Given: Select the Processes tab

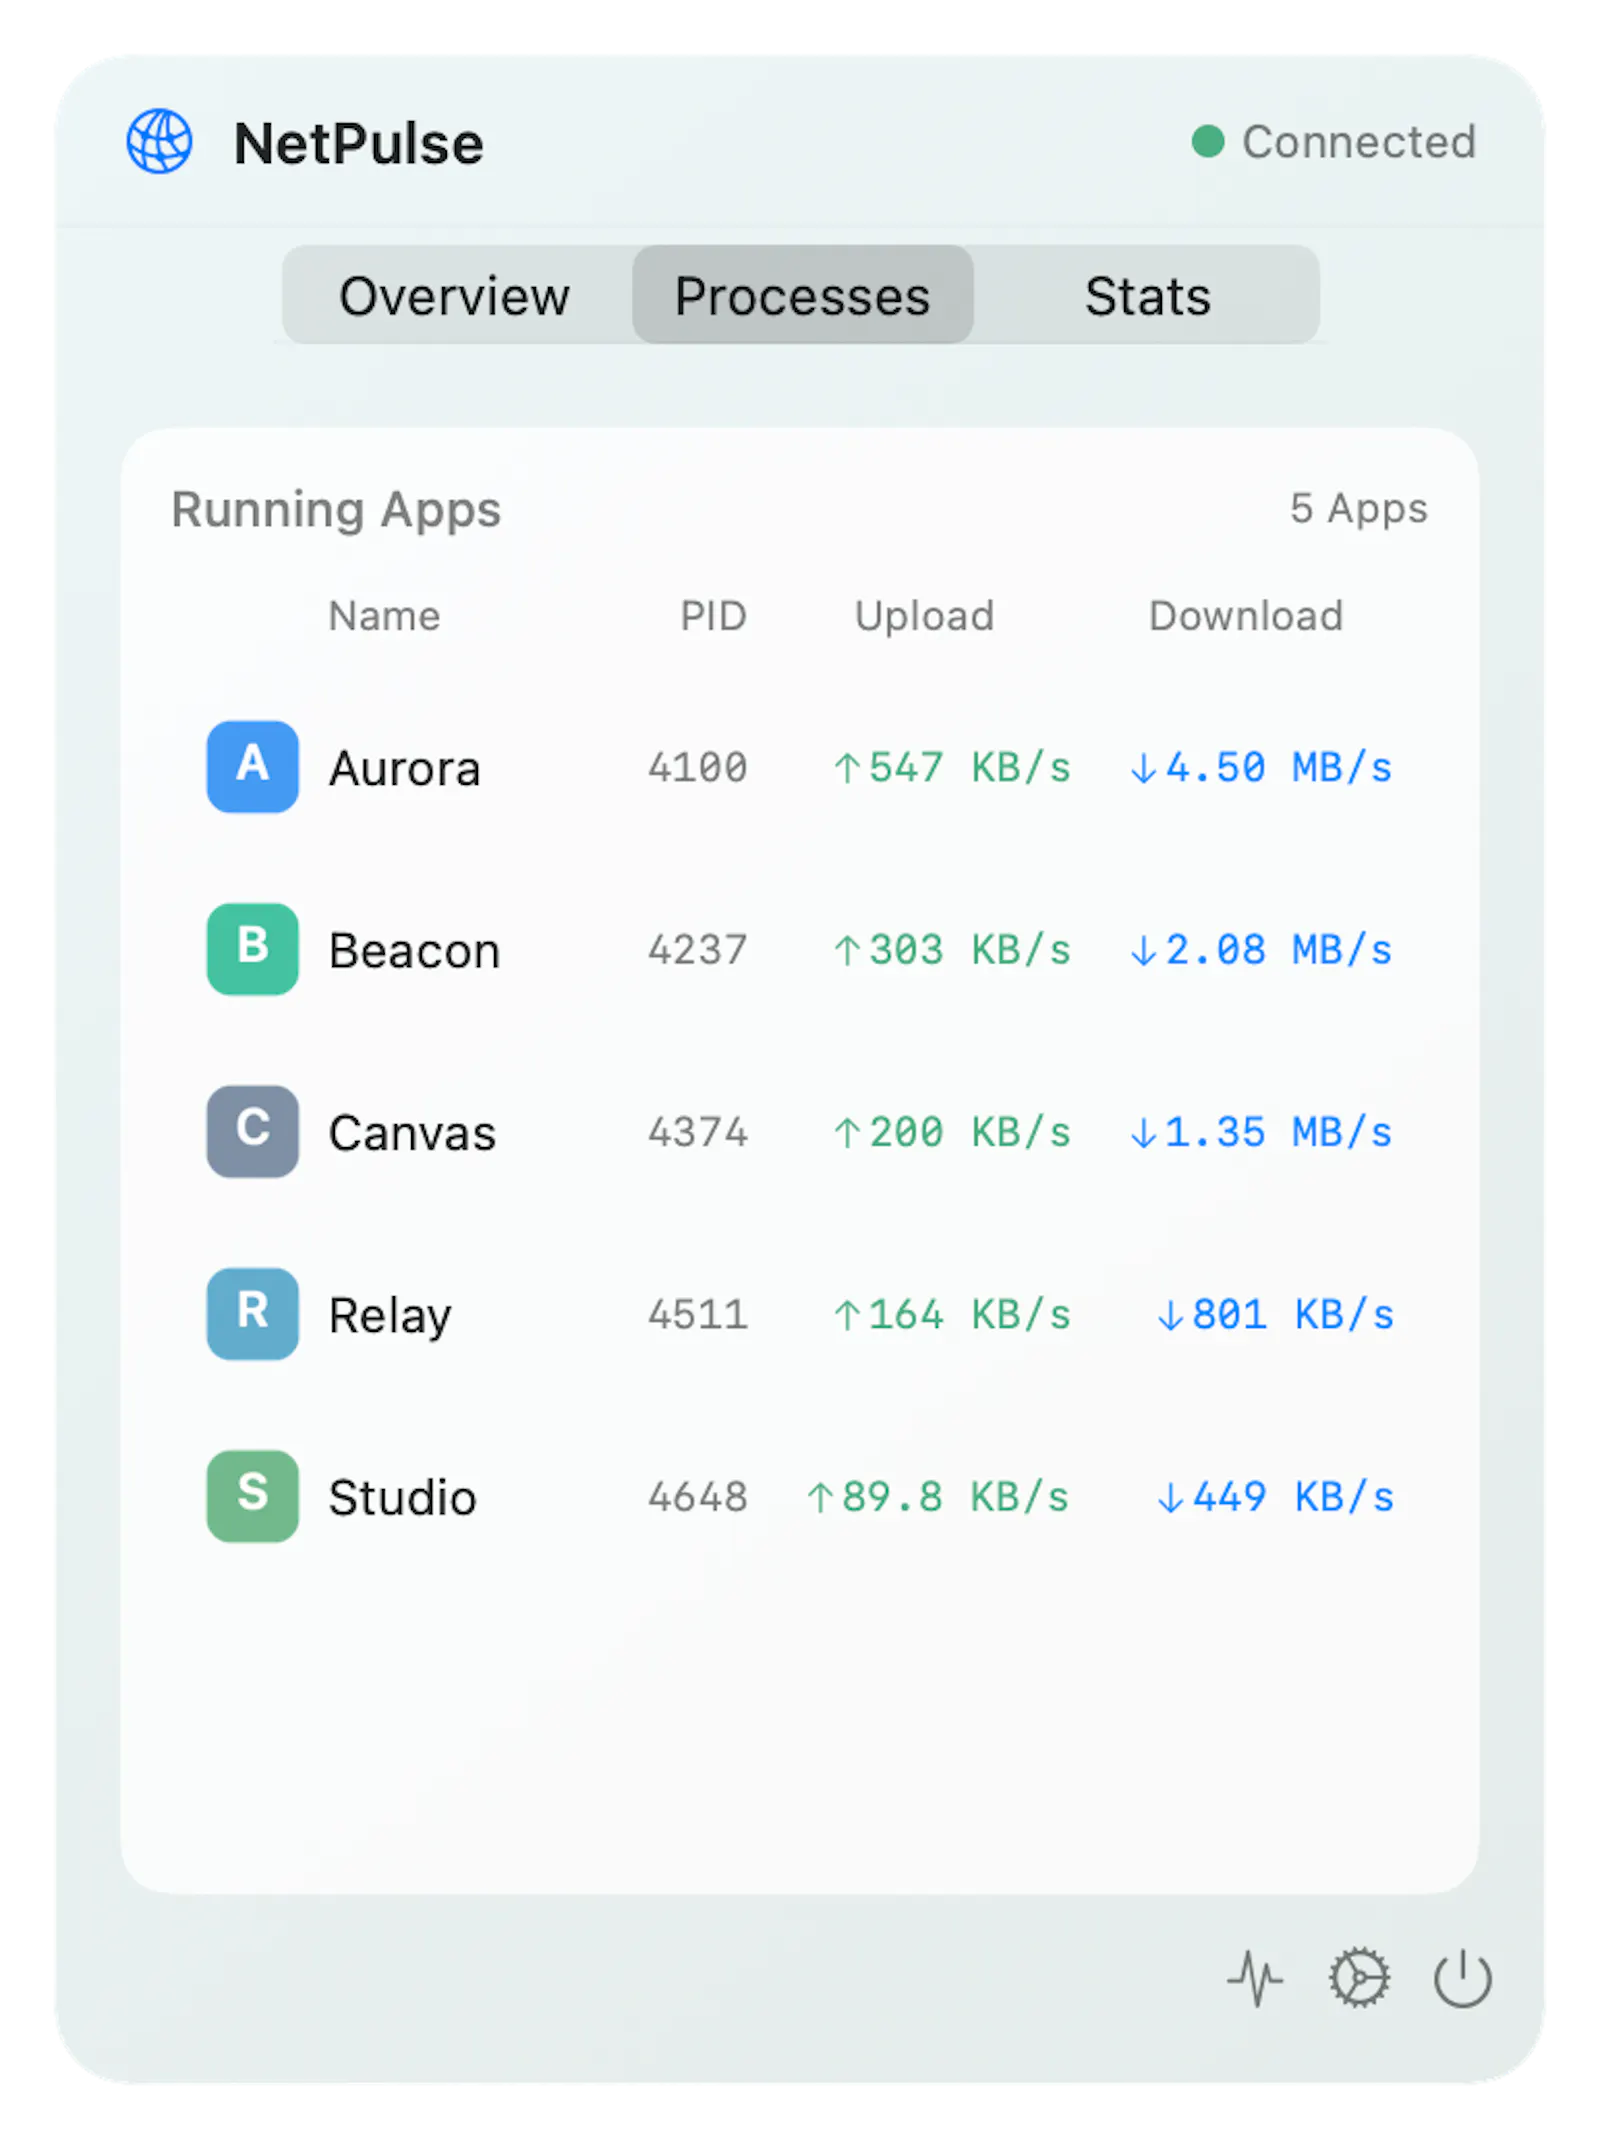Looking at the screenshot, I should click(x=802, y=295).
